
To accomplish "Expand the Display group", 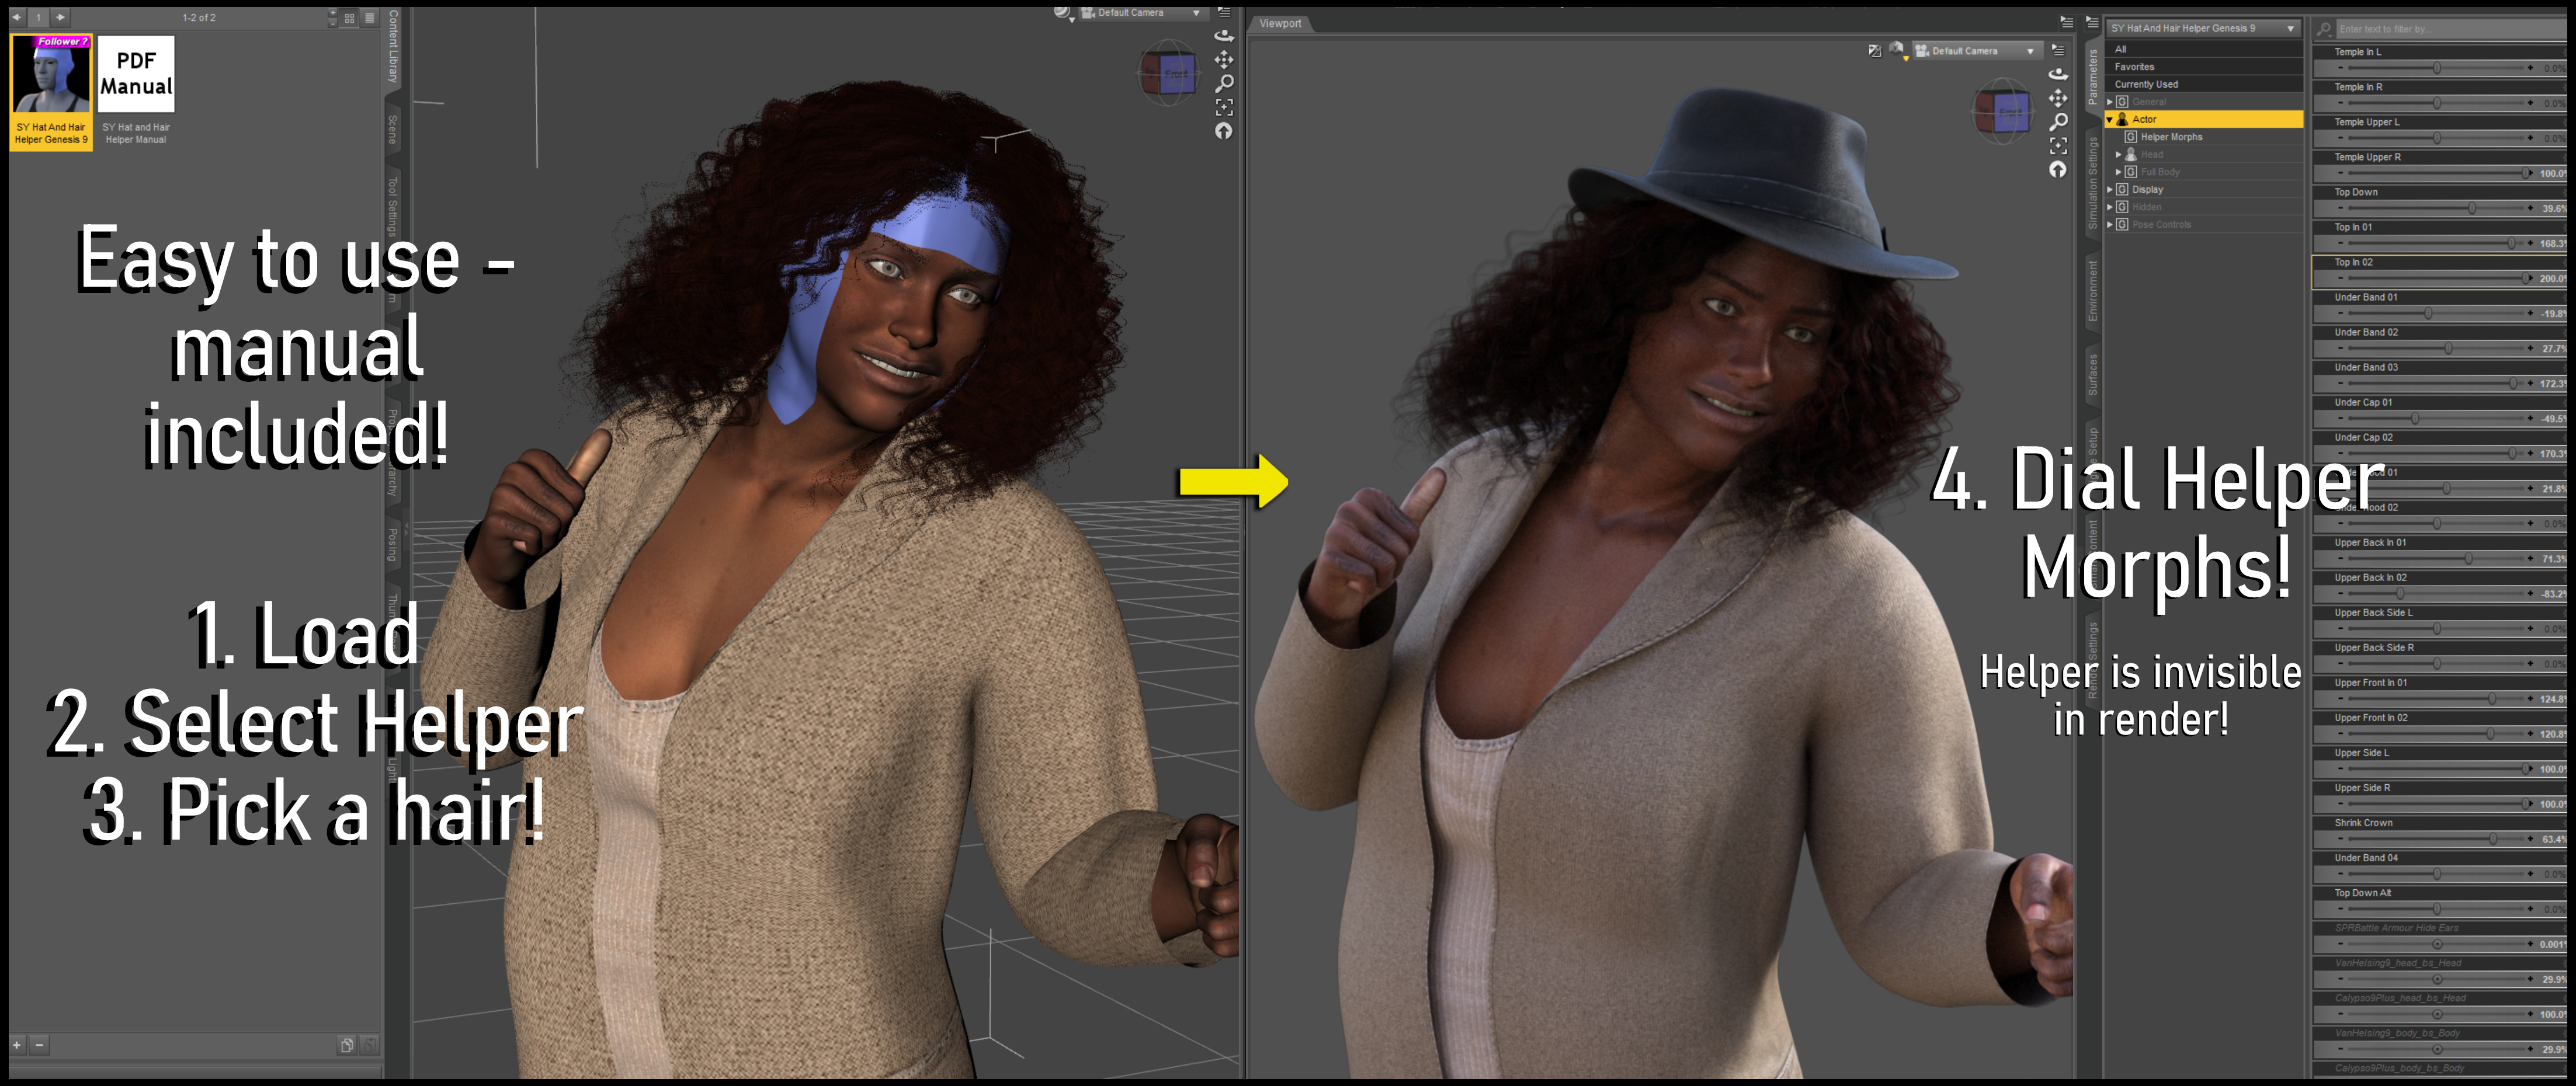I will [x=2109, y=189].
